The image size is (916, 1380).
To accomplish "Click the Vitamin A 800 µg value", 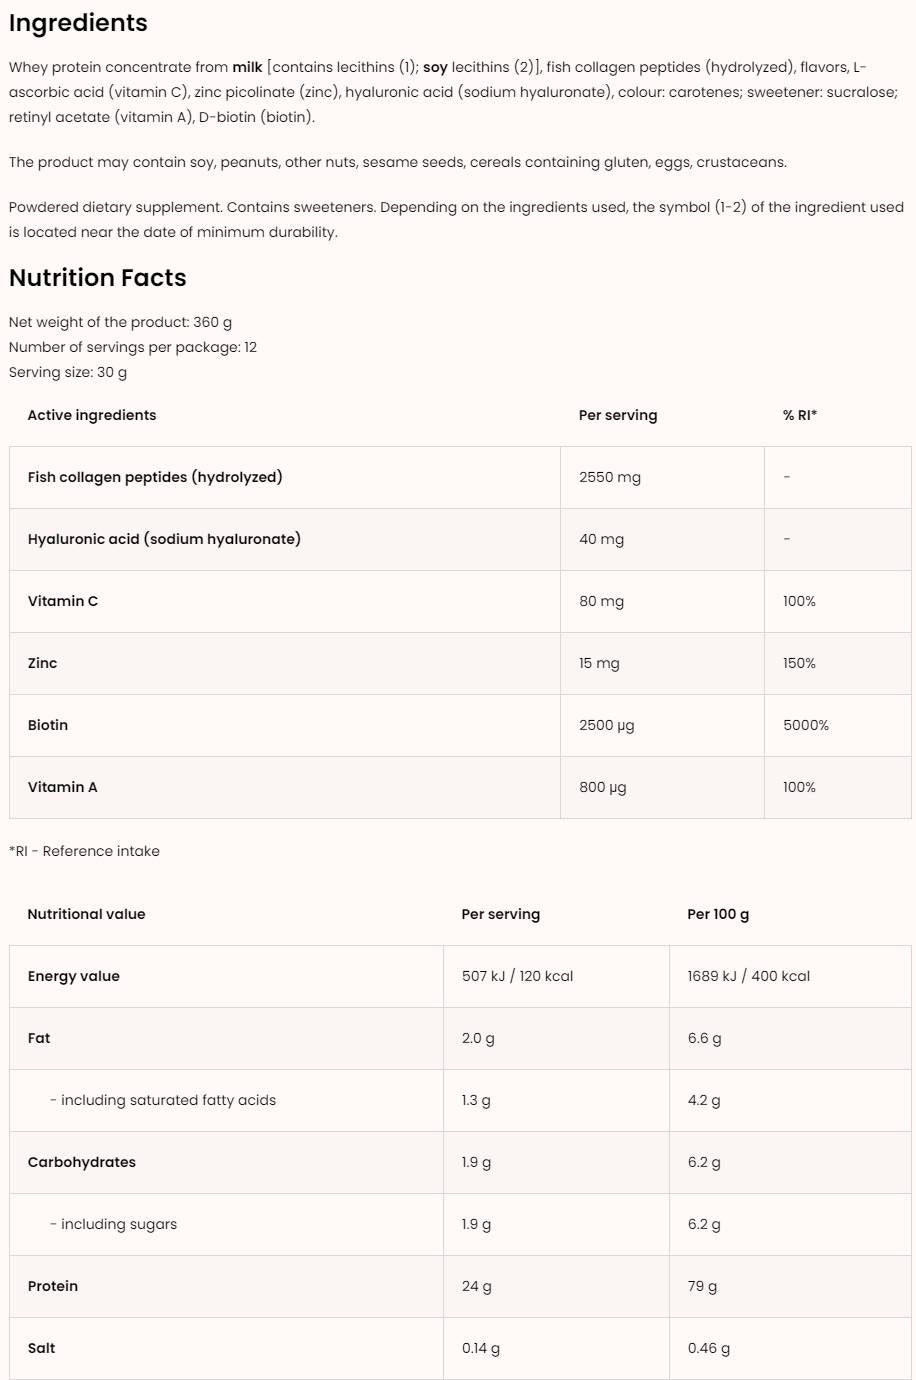I will point(602,787).
